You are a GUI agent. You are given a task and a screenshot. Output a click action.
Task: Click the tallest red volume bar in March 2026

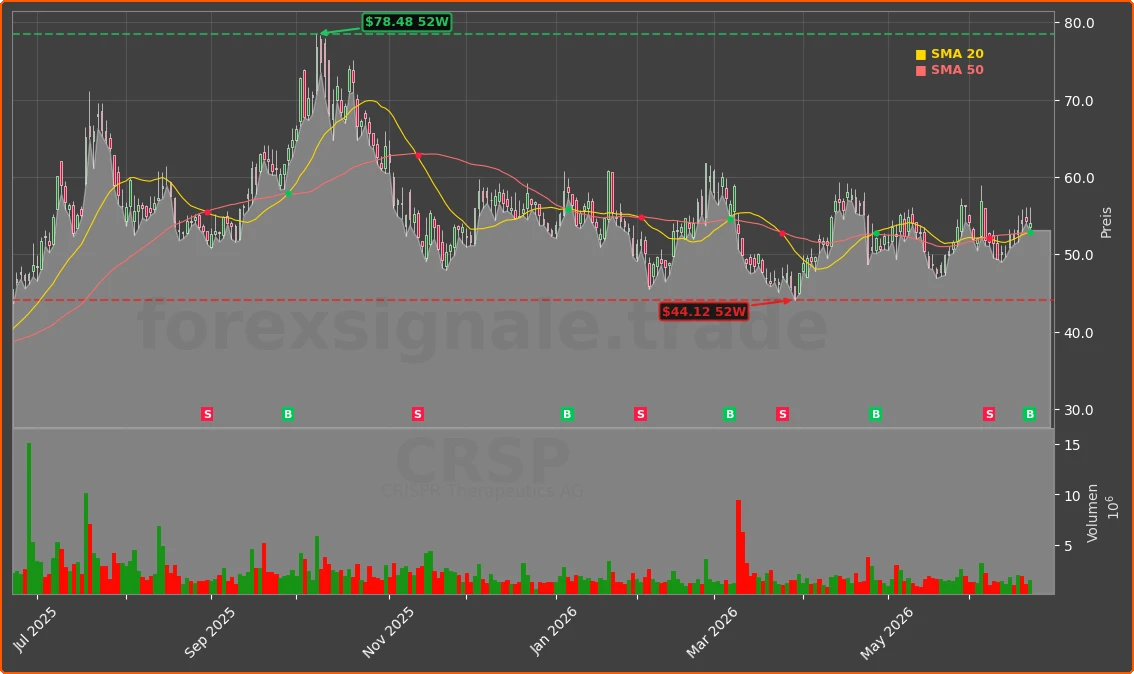[x=738, y=547]
